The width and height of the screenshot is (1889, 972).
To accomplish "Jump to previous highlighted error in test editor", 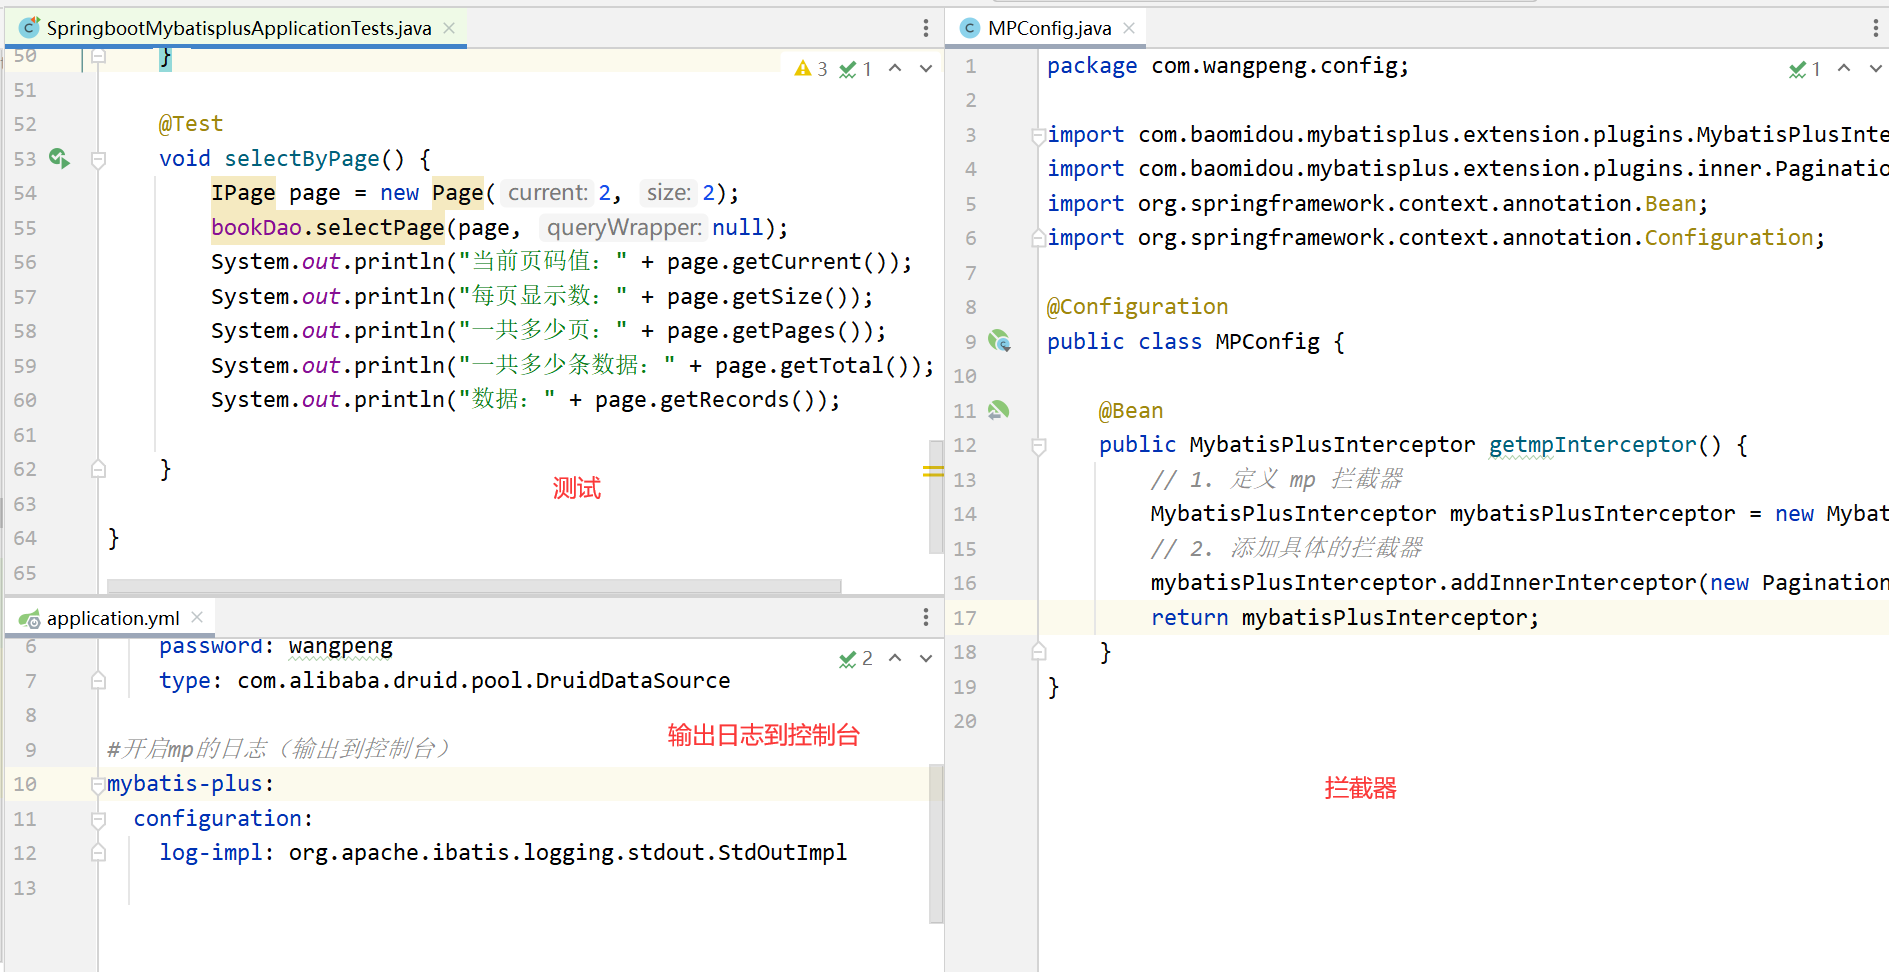I will (895, 69).
